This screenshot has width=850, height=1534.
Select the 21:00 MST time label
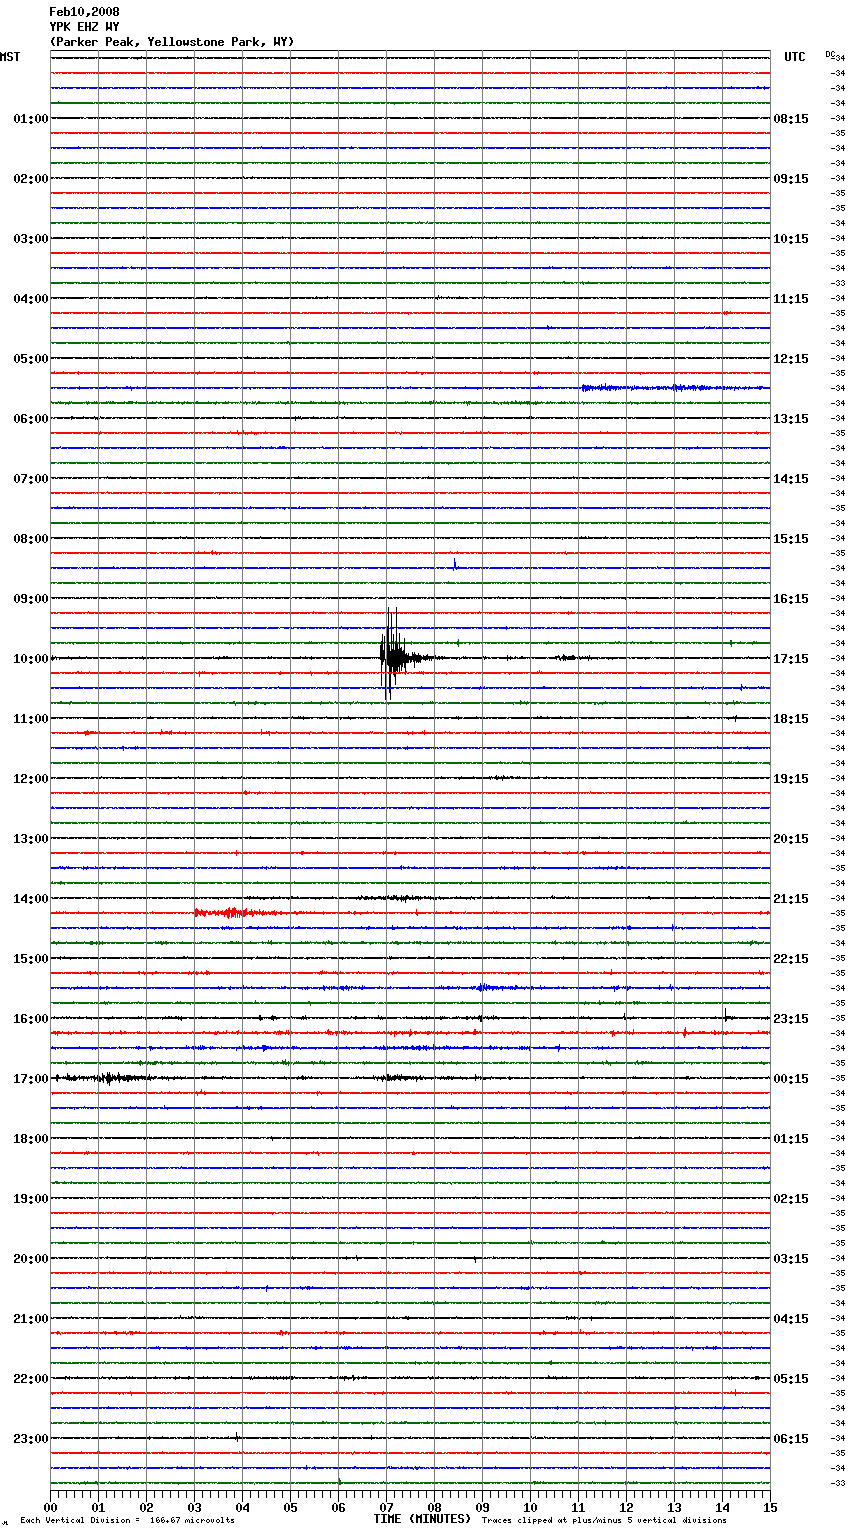31,1318
